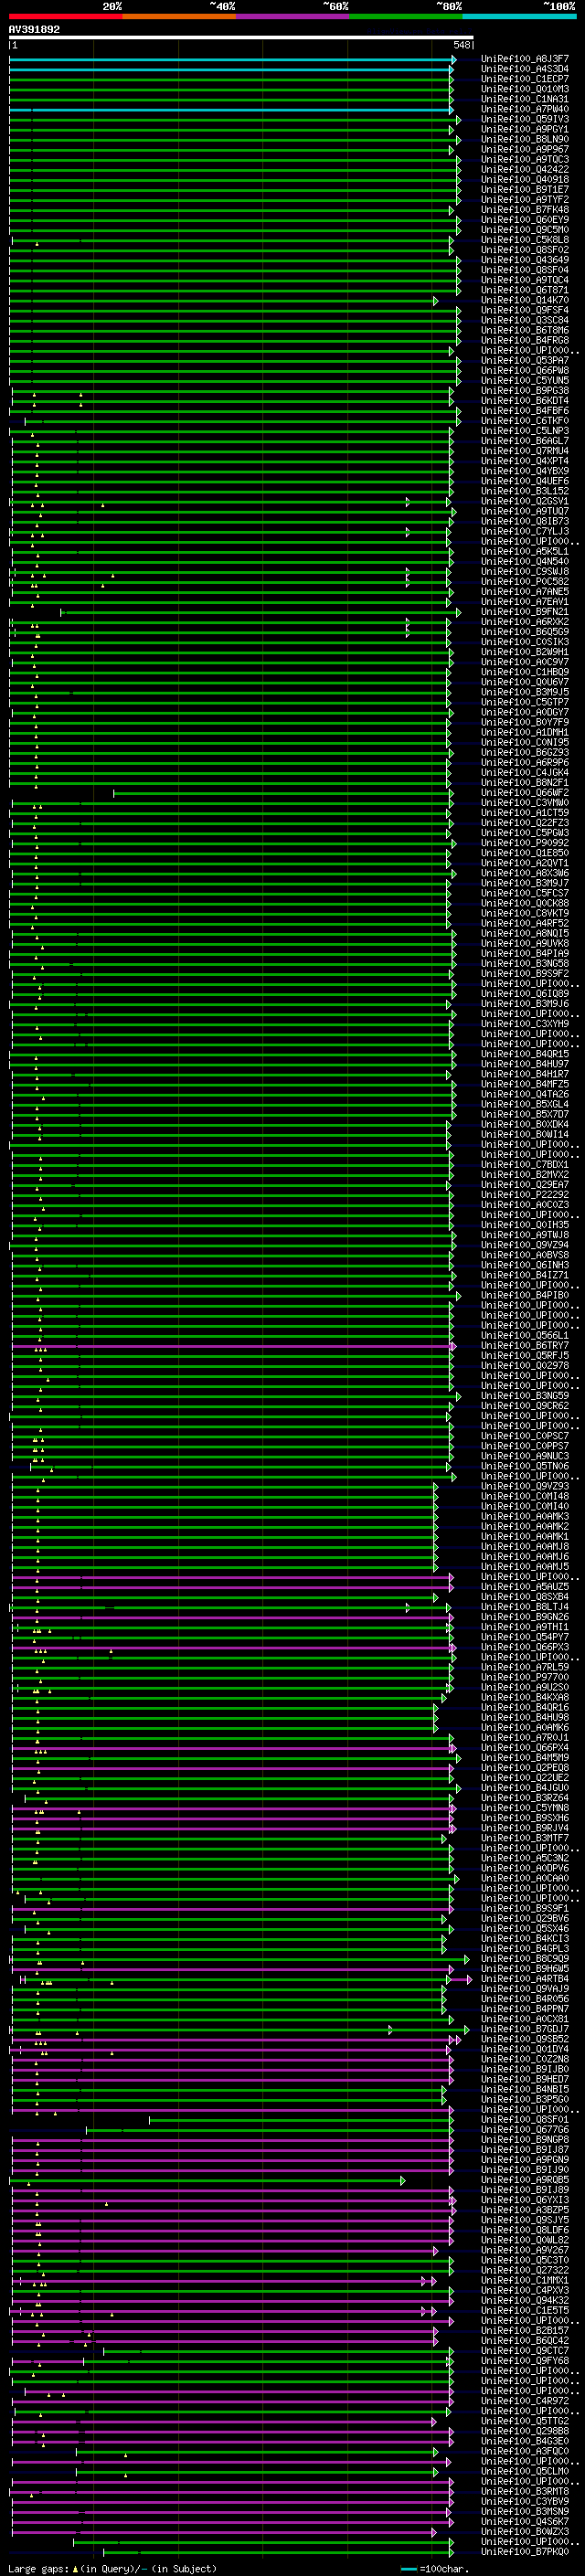Select hit label UniRef100_Q42422
The image size is (585, 2576).
(x=525, y=169)
